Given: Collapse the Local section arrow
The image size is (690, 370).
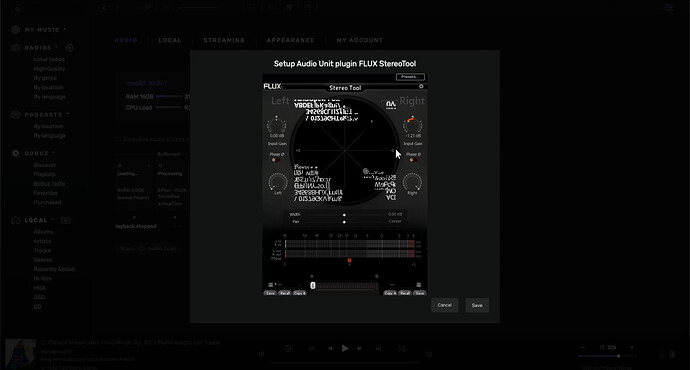Looking at the screenshot, I should pos(52,220).
